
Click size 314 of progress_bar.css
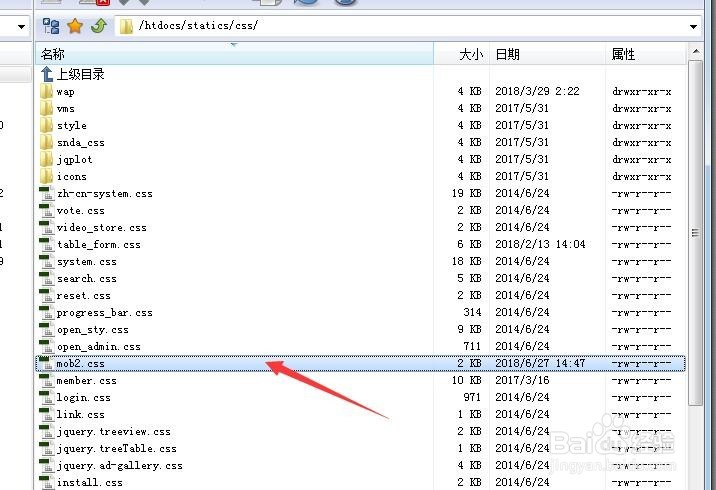pyautogui.click(x=472, y=312)
